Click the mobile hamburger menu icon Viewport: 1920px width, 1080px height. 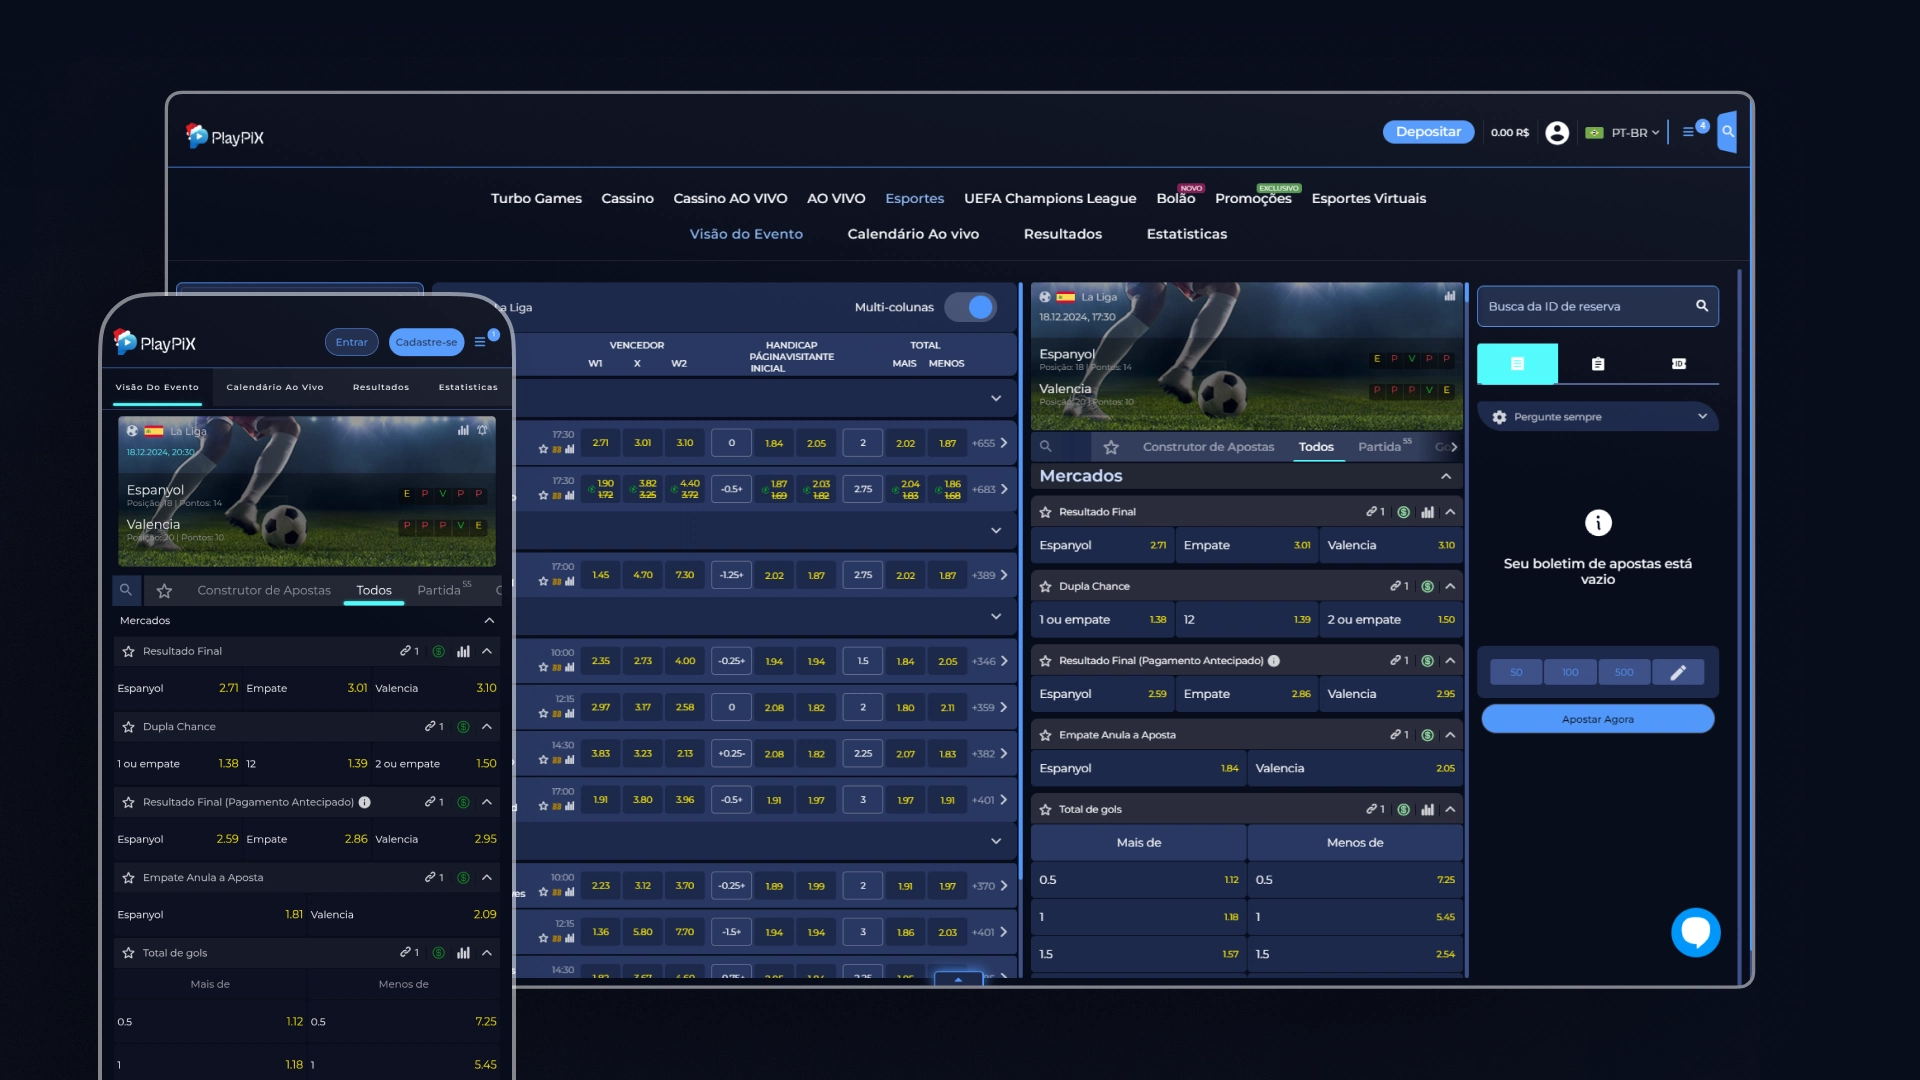[481, 342]
